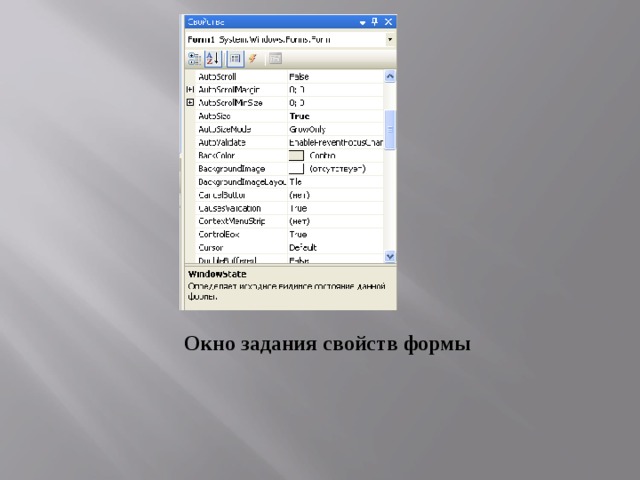Switch to the Categorized view icon
Viewport: 640px width, 480px height.
pos(194,58)
